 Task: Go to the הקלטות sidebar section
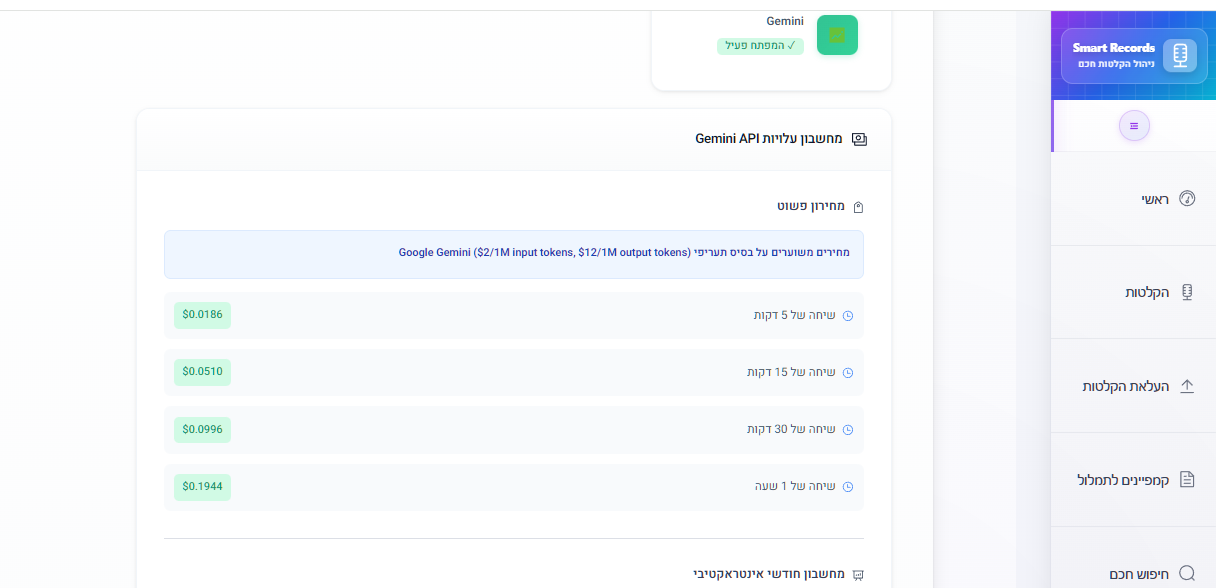(1147, 292)
